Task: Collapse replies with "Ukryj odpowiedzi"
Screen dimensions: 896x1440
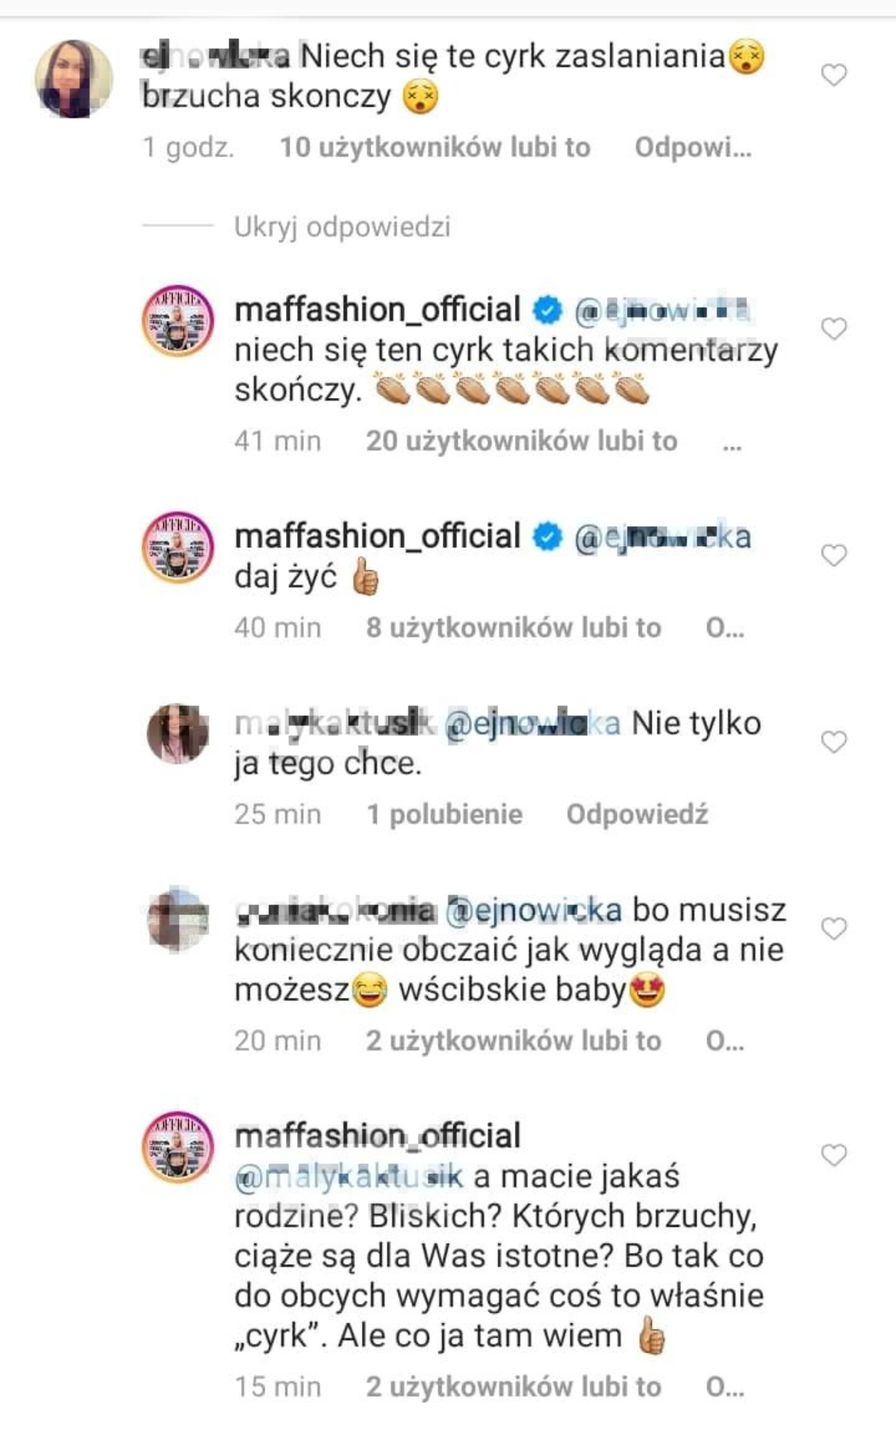Action: (342, 227)
